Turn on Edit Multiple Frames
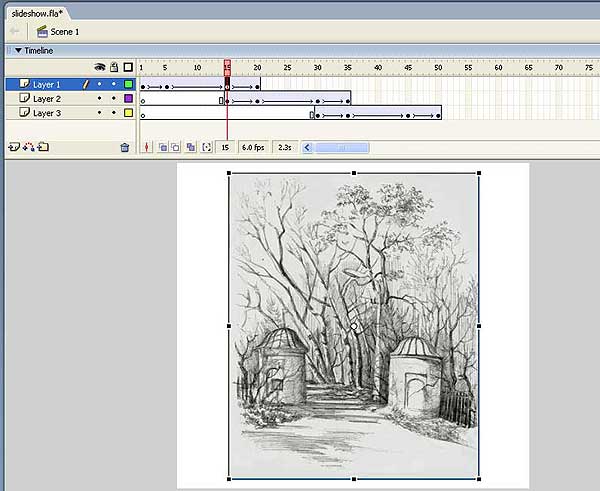 coord(191,147)
